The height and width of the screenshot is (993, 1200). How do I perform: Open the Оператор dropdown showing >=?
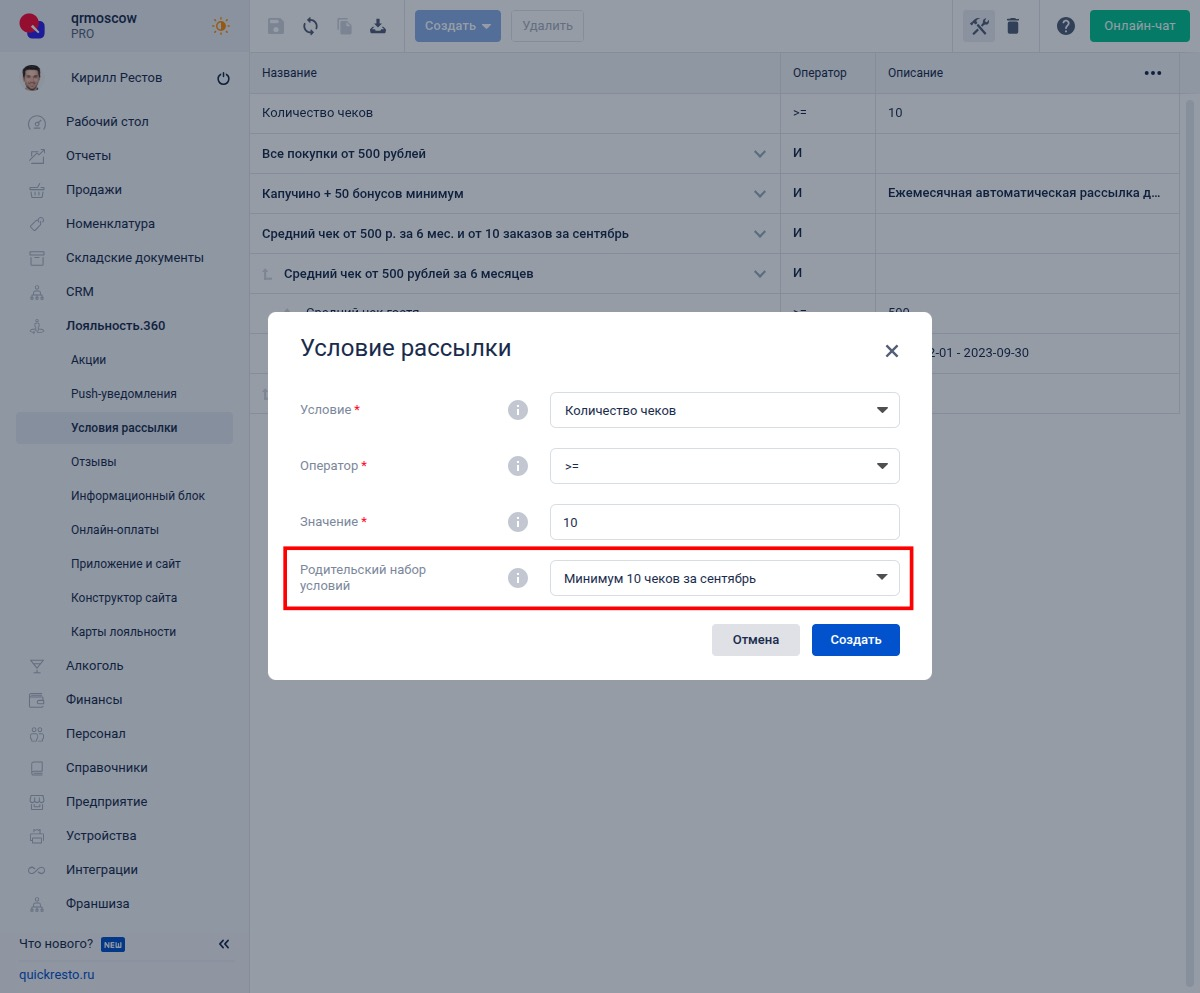pyautogui.click(x=725, y=466)
